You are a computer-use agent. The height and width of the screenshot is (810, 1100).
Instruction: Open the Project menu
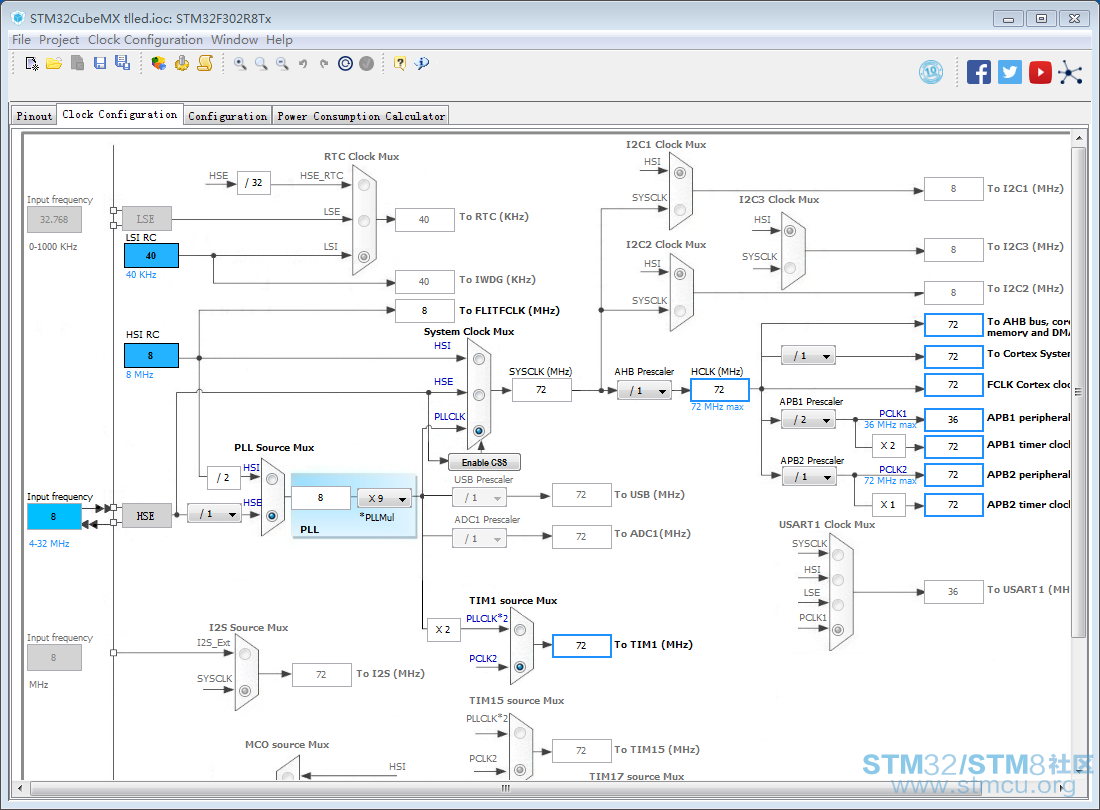59,40
